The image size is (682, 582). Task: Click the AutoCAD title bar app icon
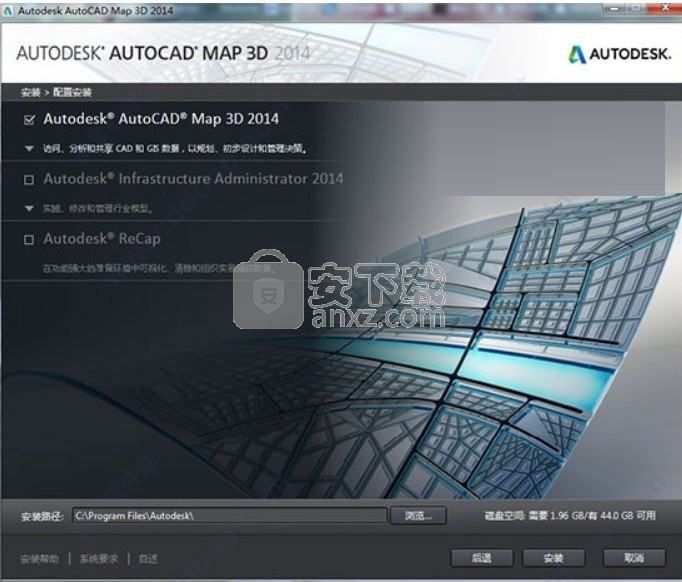coord(8,11)
